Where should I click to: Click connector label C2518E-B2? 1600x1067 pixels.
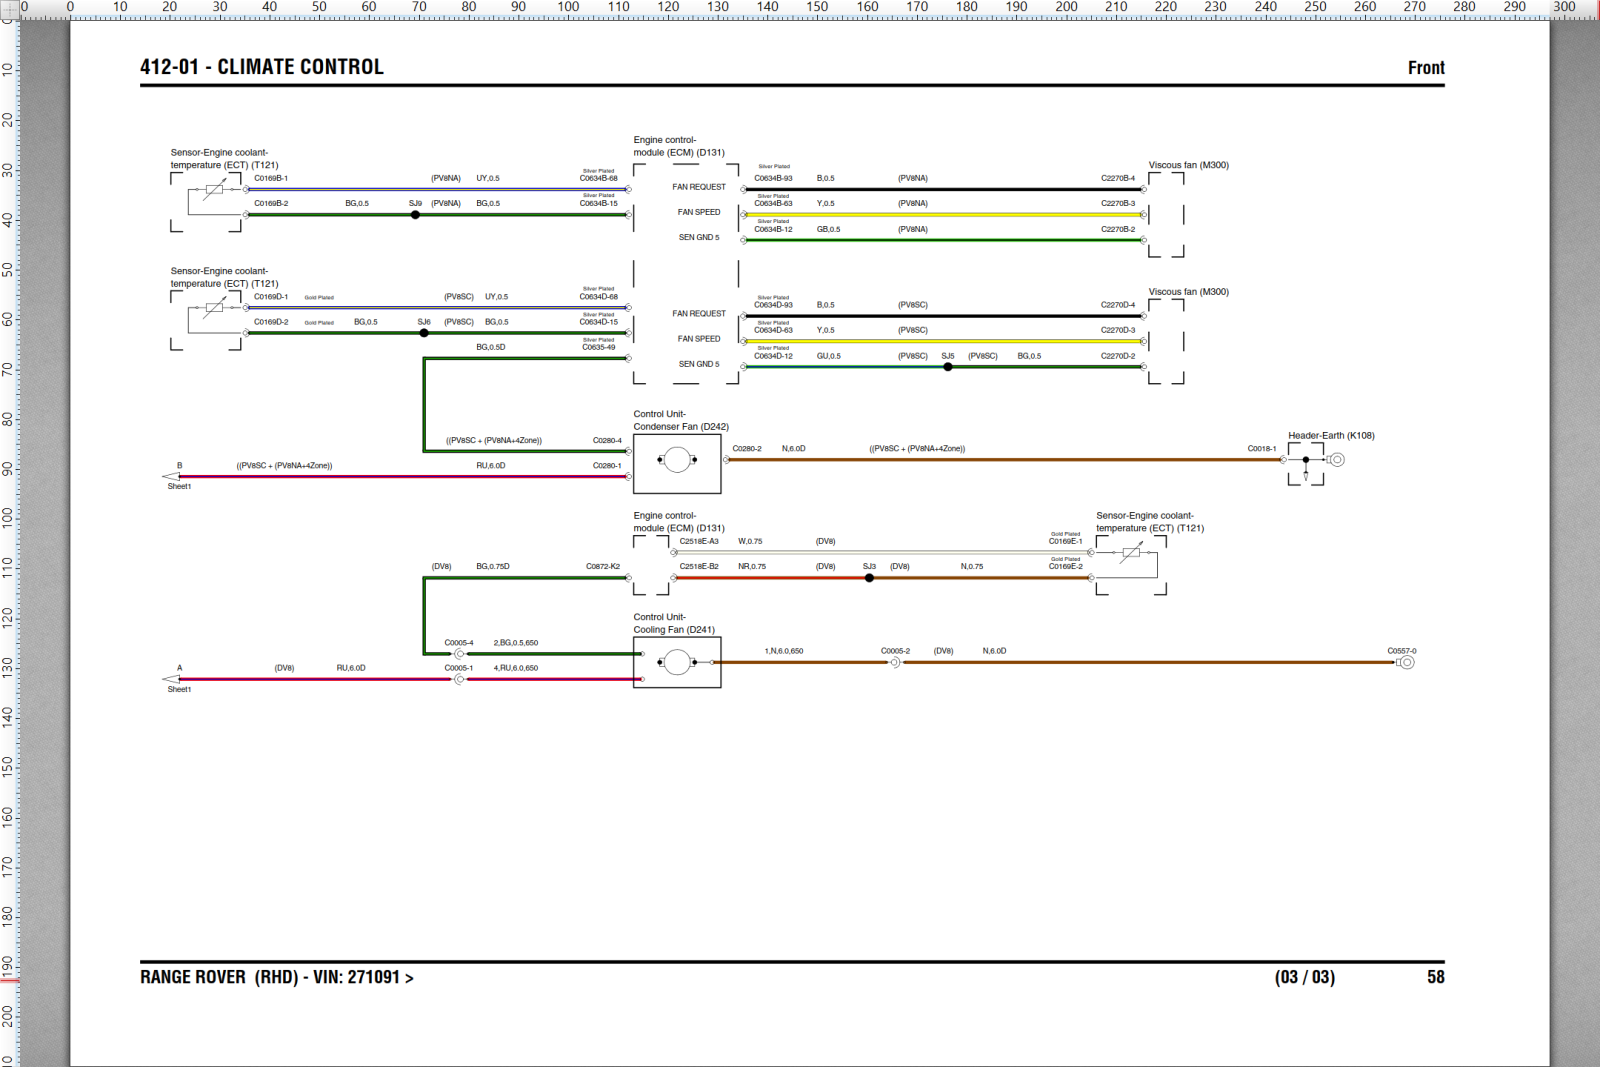tap(699, 566)
